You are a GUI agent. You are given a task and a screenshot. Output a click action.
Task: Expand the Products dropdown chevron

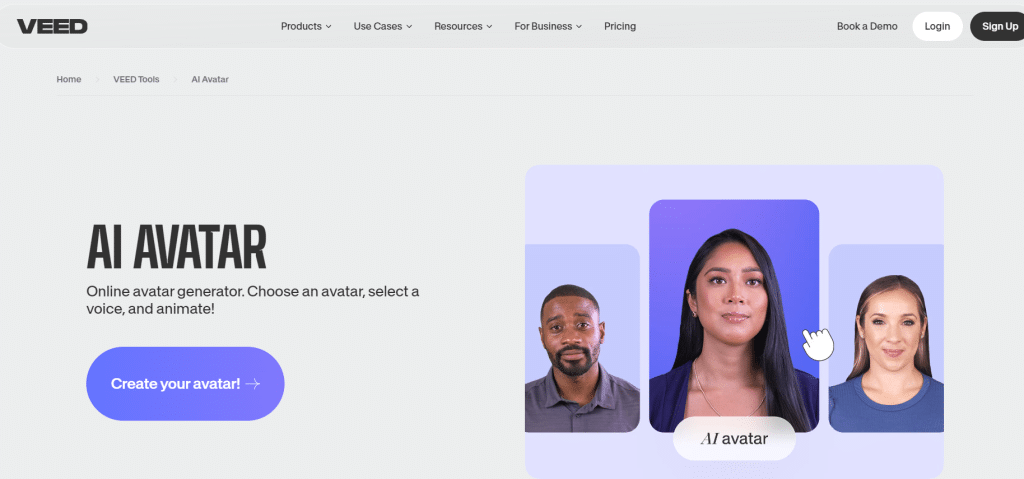coord(328,27)
